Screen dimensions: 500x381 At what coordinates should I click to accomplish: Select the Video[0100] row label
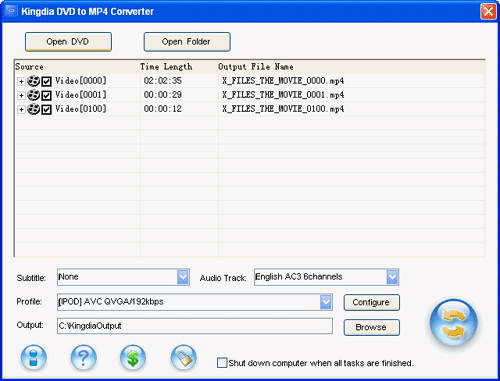(81, 109)
